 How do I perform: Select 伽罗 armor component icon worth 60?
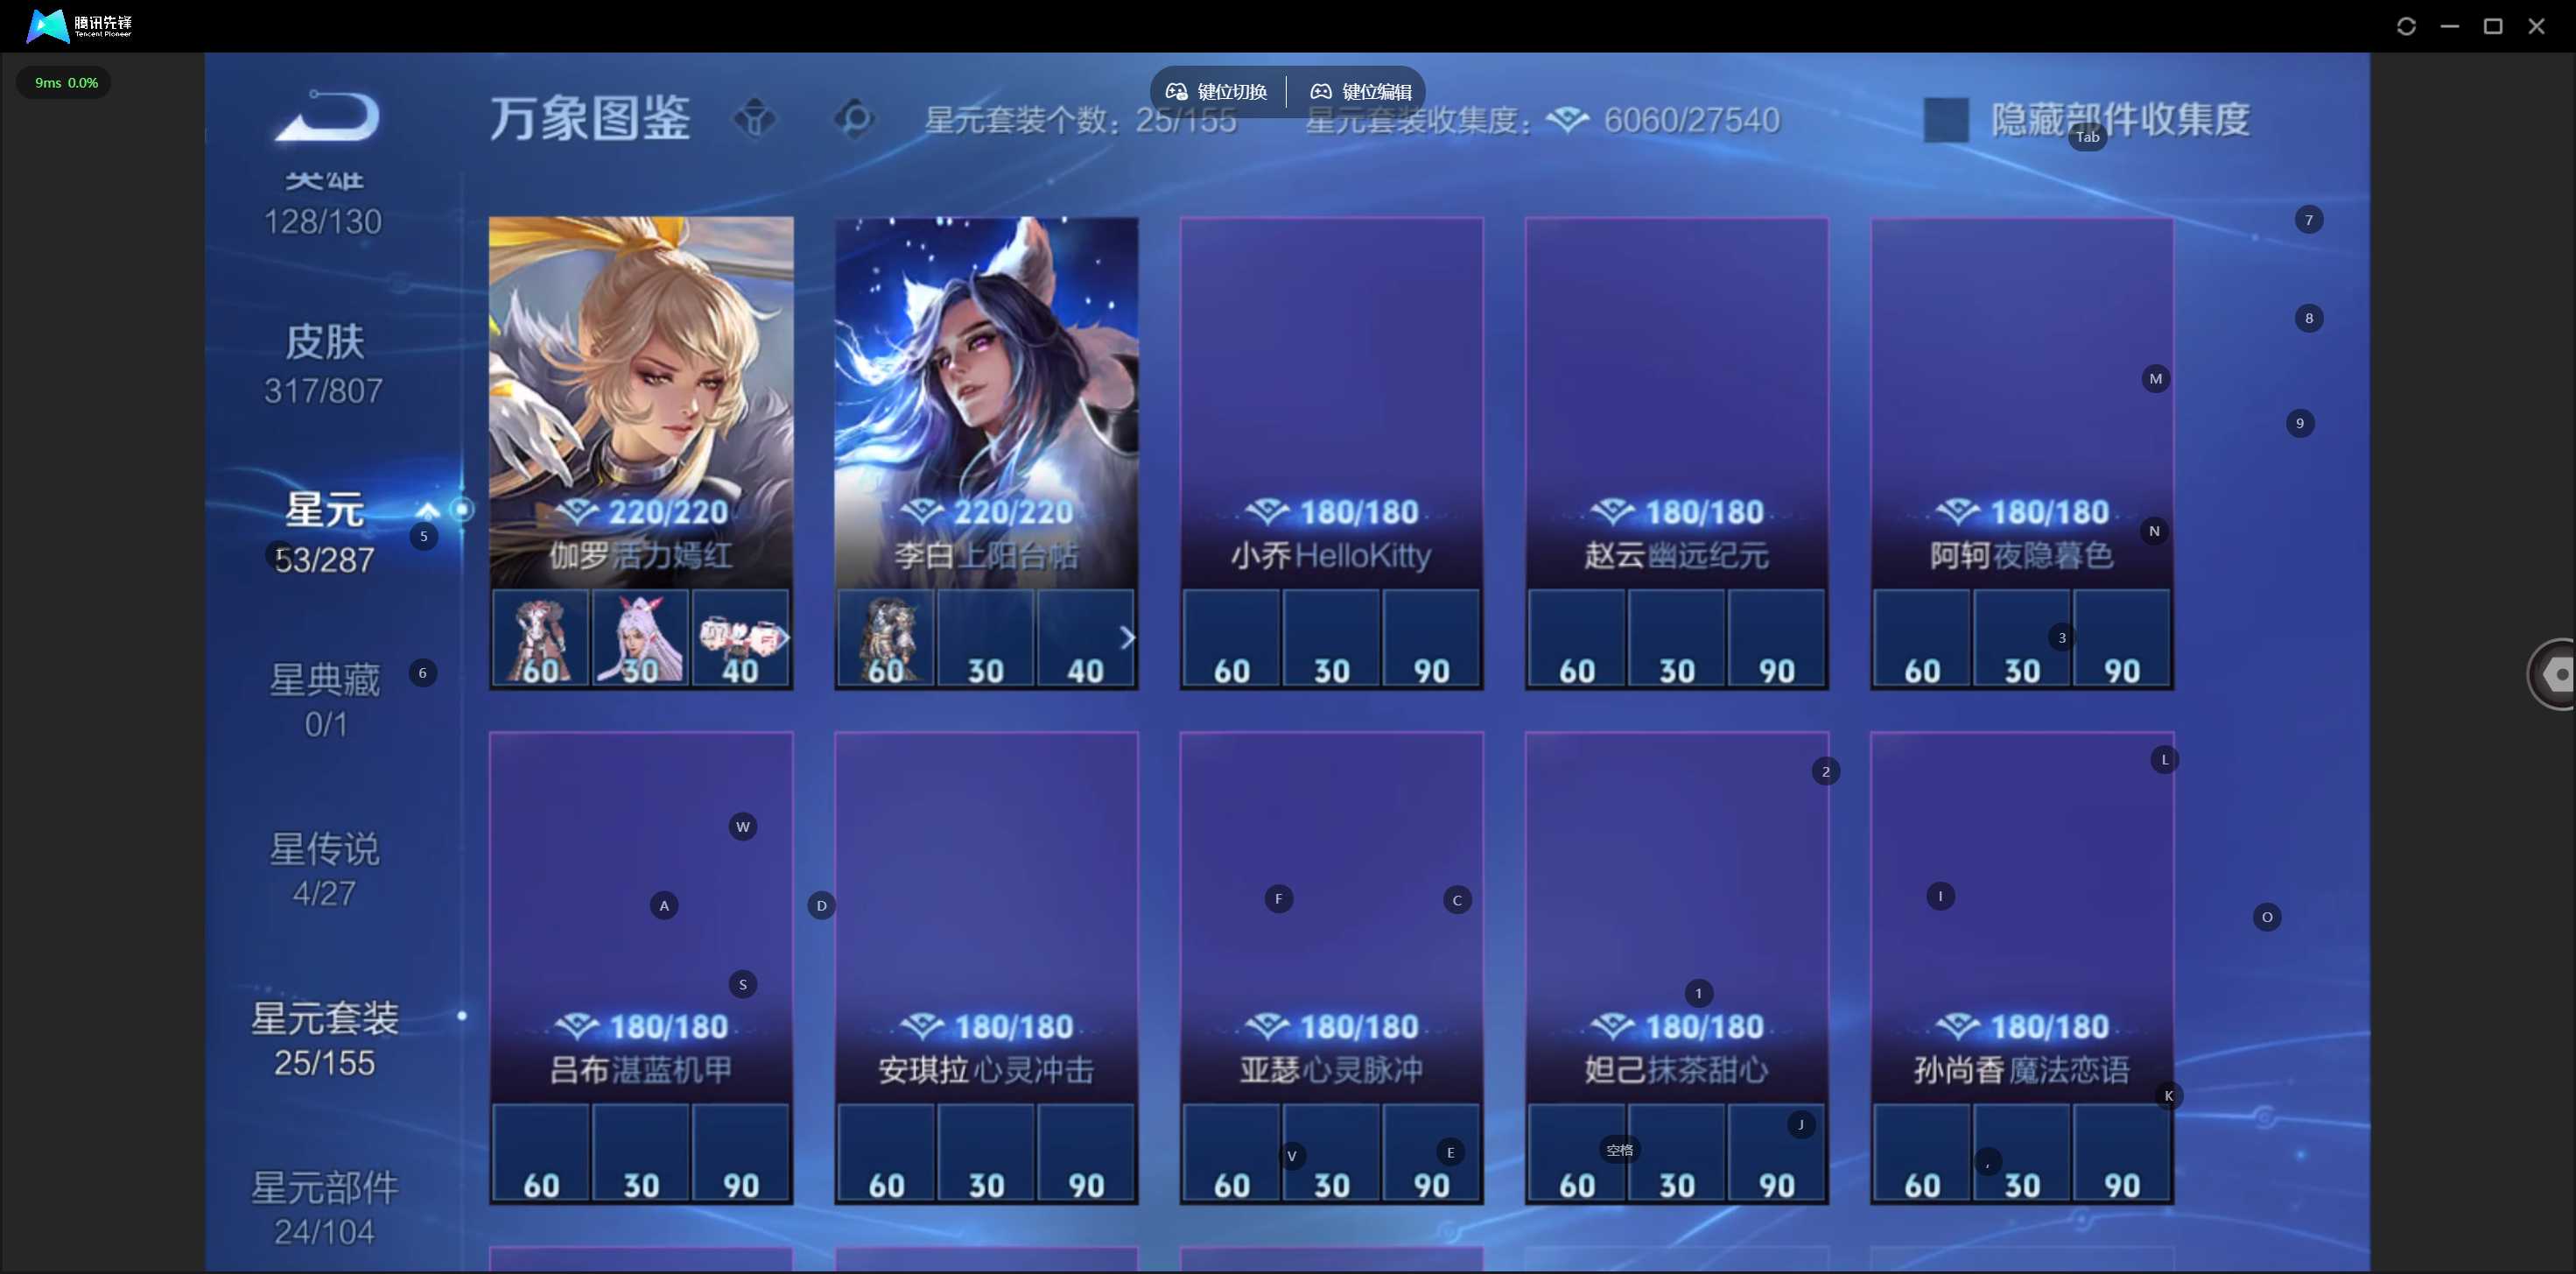[541, 638]
